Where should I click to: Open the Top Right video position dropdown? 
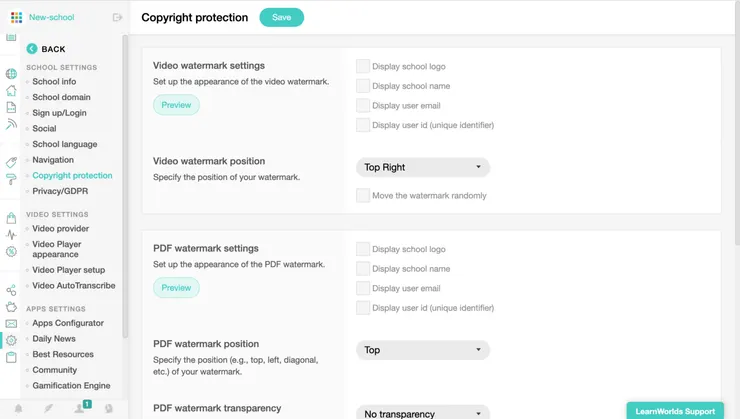[x=423, y=167]
